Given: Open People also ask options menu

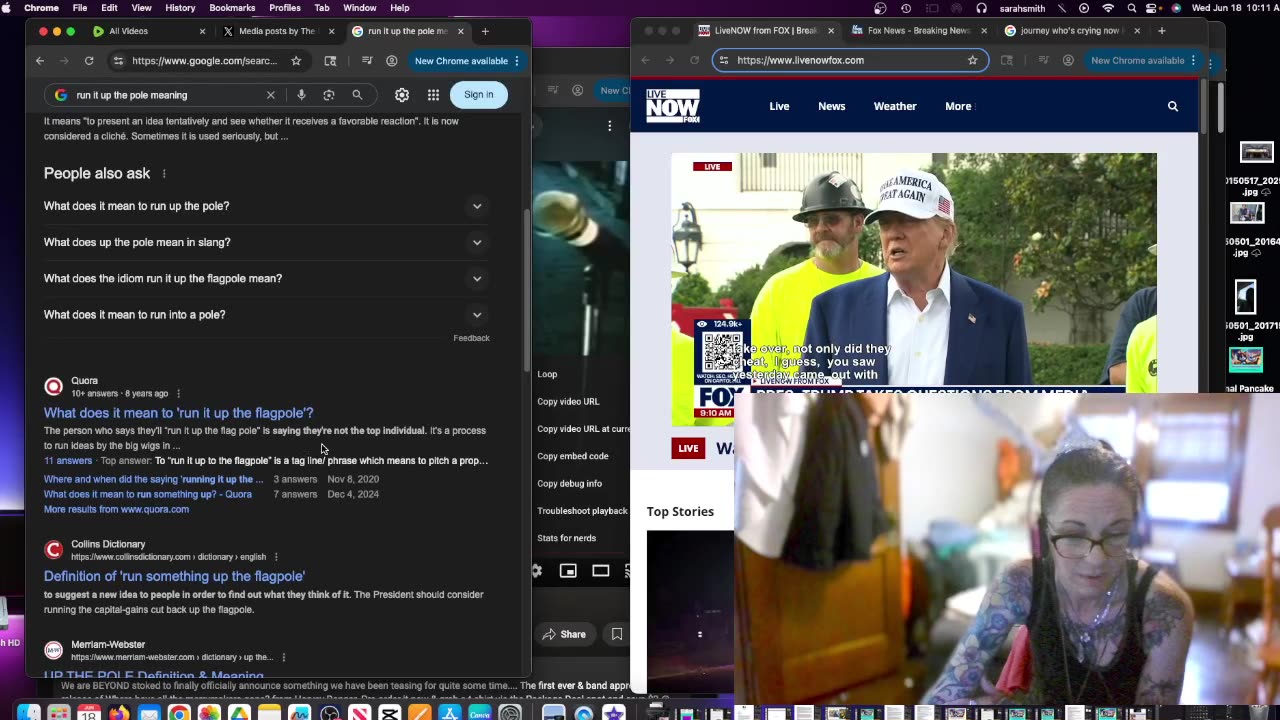Looking at the screenshot, I should 164,174.
